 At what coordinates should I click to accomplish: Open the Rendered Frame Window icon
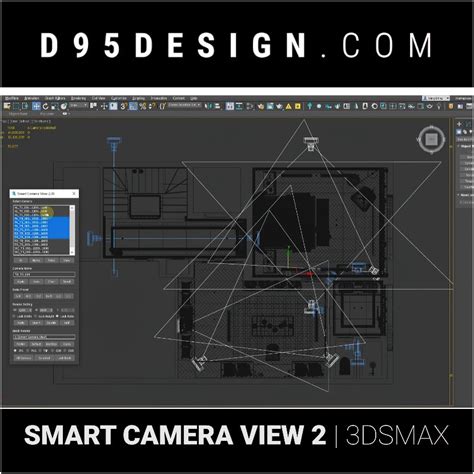click(270, 106)
